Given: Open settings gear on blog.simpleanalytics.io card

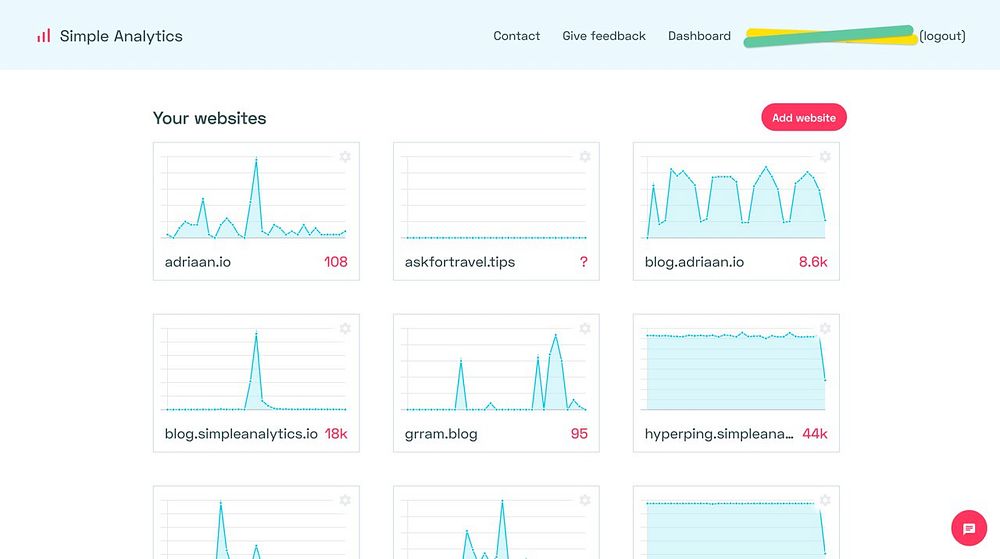Looking at the screenshot, I should pyautogui.click(x=345, y=328).
